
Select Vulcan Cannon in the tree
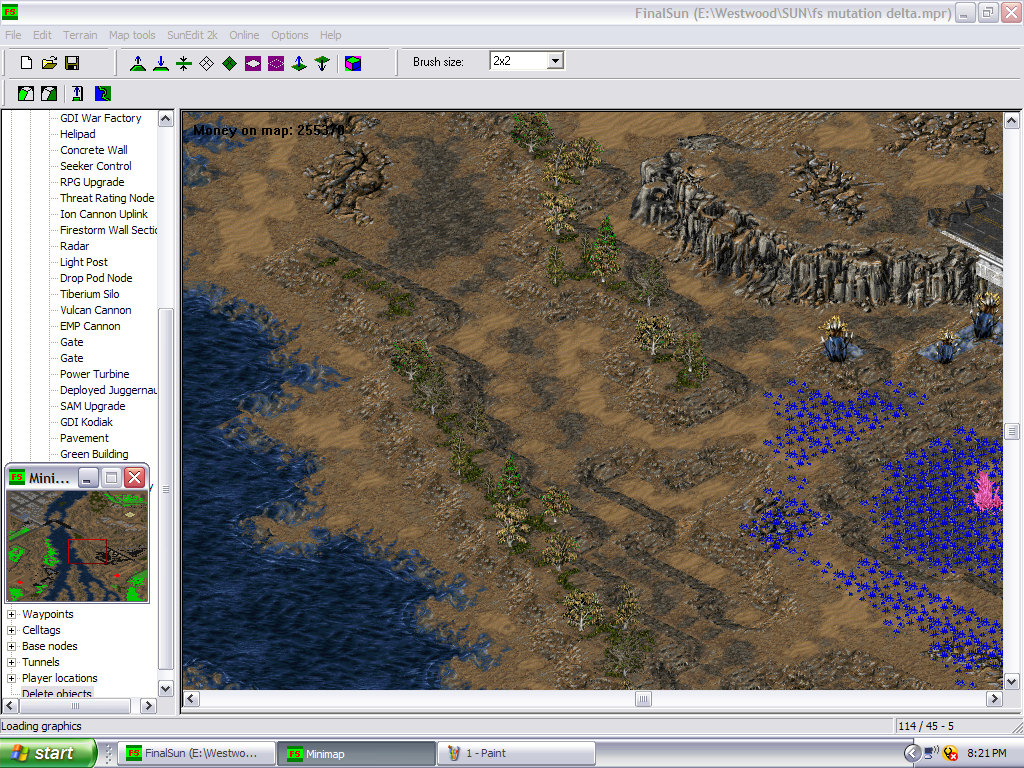(95, 310)
